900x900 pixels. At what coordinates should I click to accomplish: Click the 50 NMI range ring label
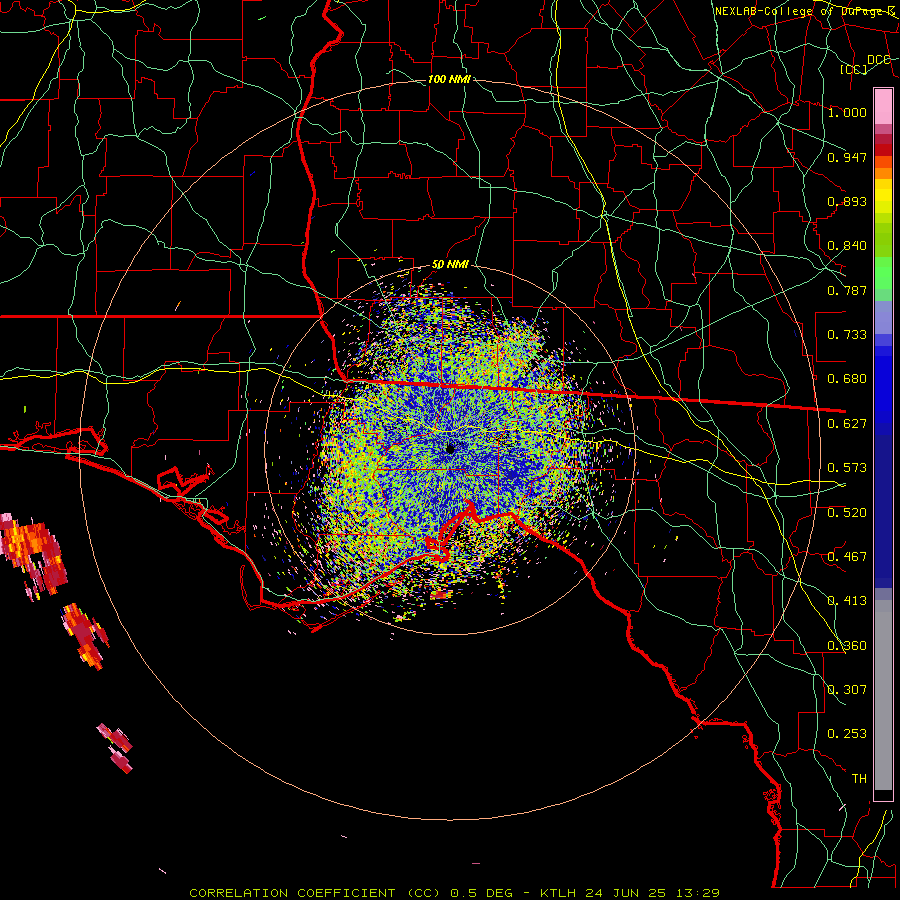[x=451, y=265]
